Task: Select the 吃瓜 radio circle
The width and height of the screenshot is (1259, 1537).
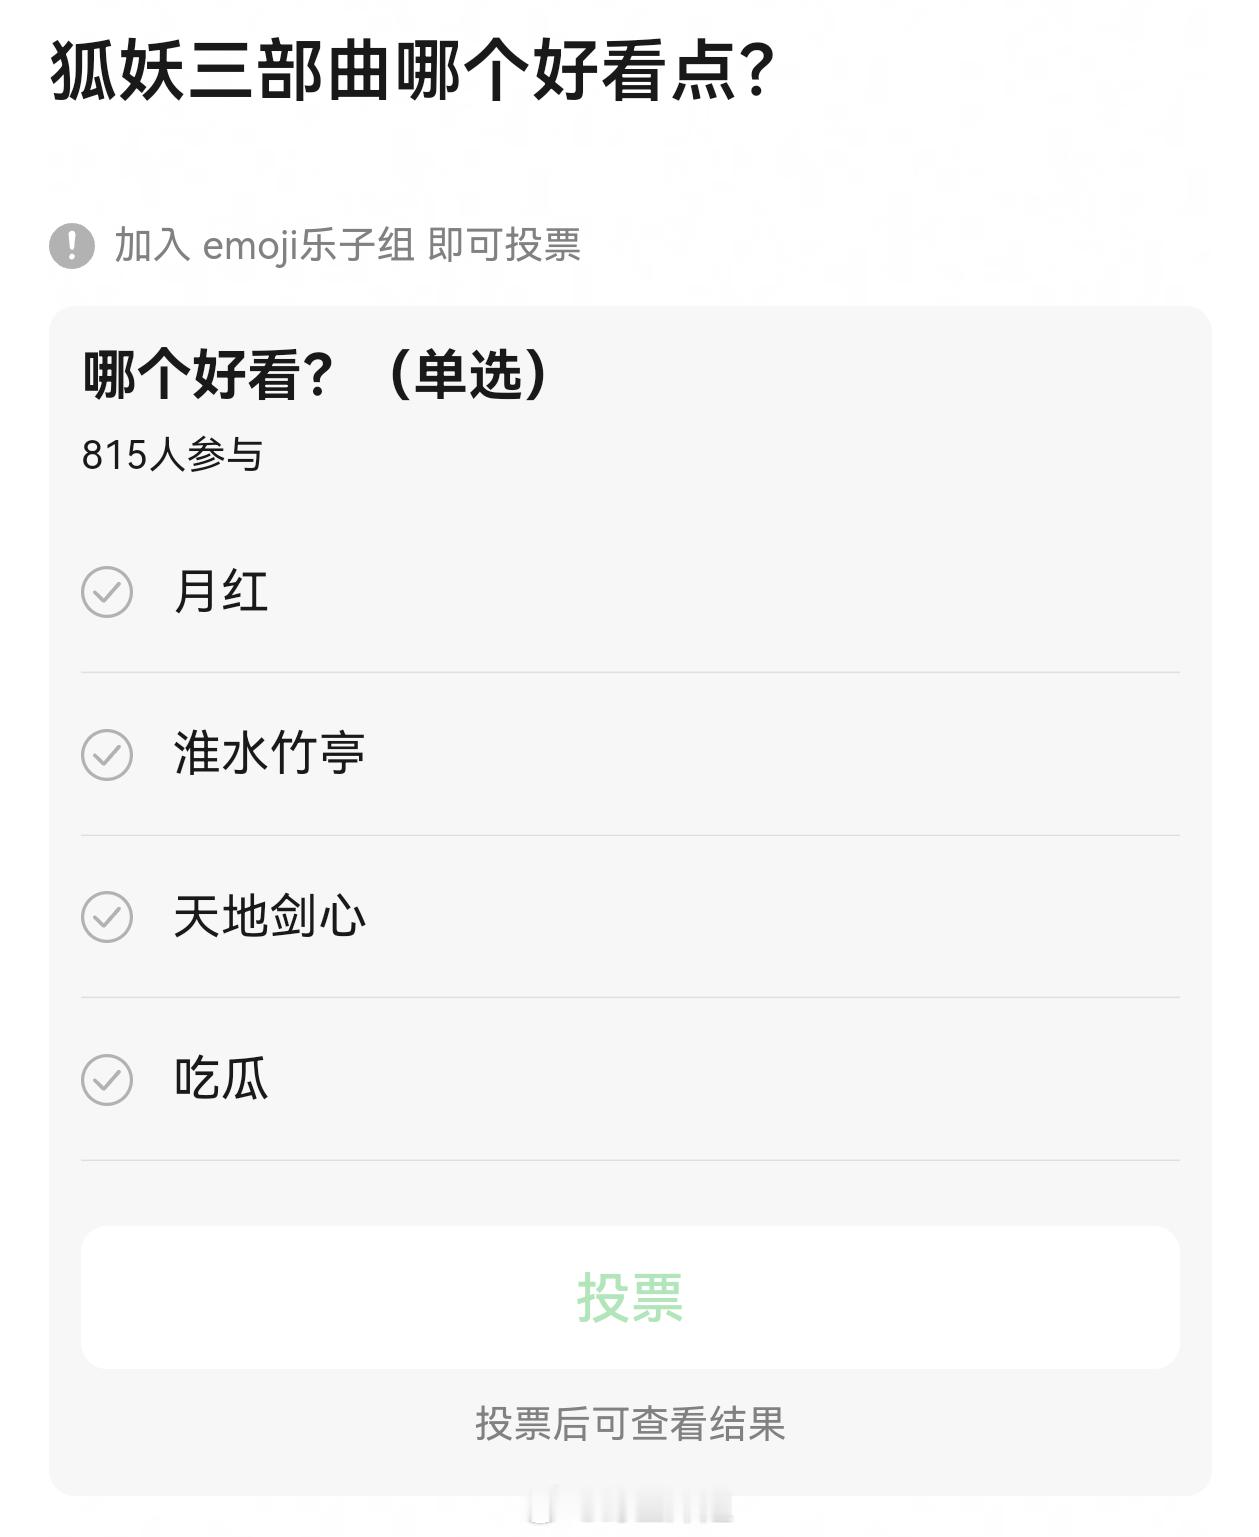Action: [107, 1080]
